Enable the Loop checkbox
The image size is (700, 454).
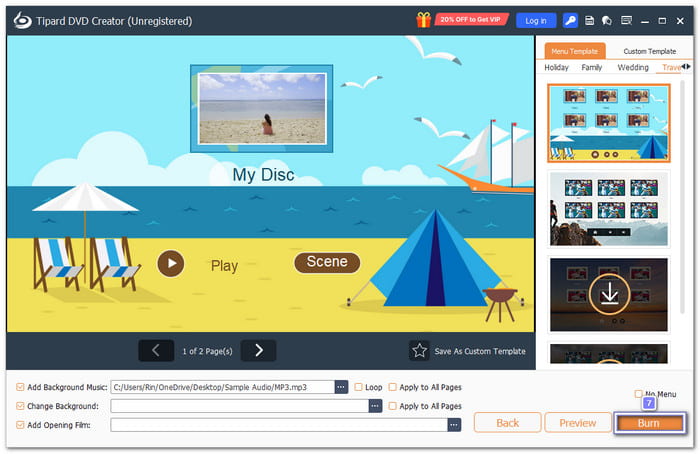[358, 387]
